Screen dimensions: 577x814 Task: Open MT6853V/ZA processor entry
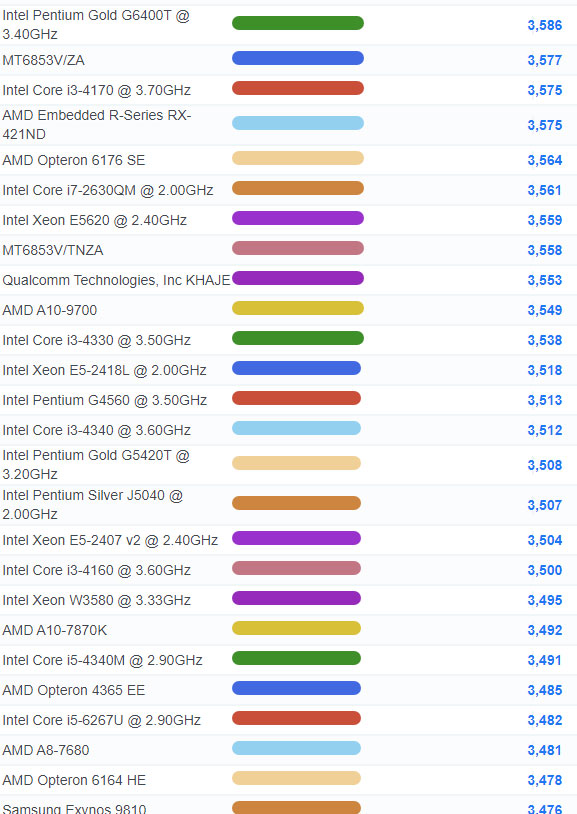coord(44,60)
